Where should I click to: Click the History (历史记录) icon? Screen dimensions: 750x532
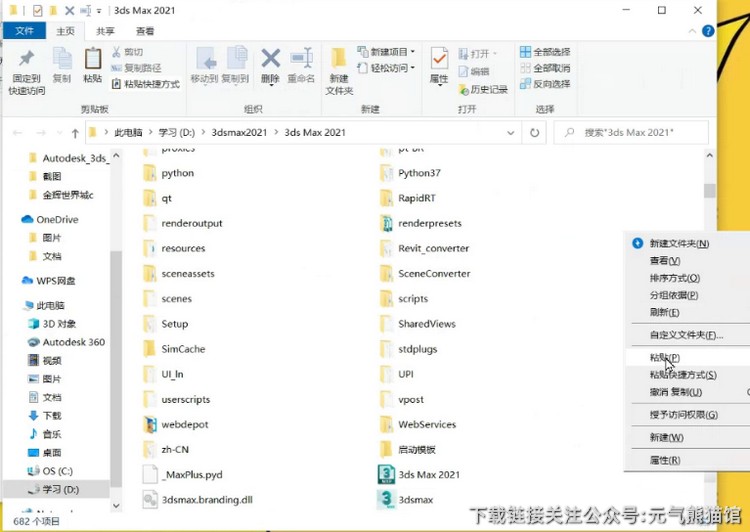[x=461, y=89]
